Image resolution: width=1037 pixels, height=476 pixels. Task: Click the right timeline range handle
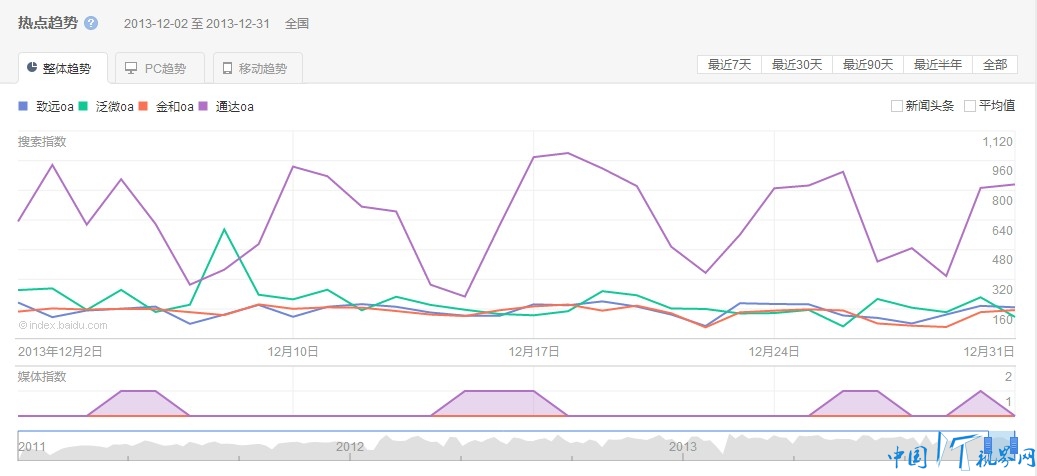pos(1013,444)
